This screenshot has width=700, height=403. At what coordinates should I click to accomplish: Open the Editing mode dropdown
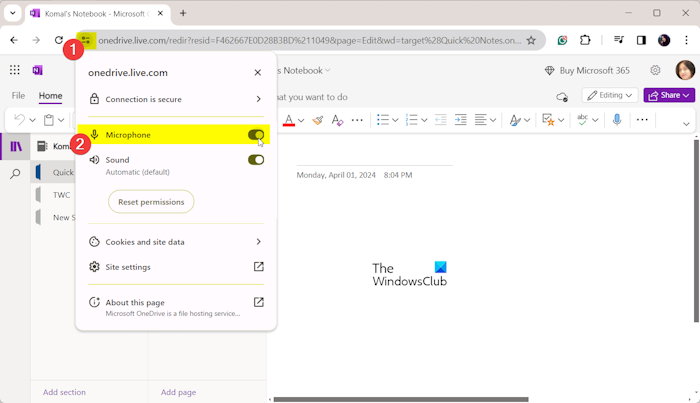pyautogui.click(x=609, y=95)
